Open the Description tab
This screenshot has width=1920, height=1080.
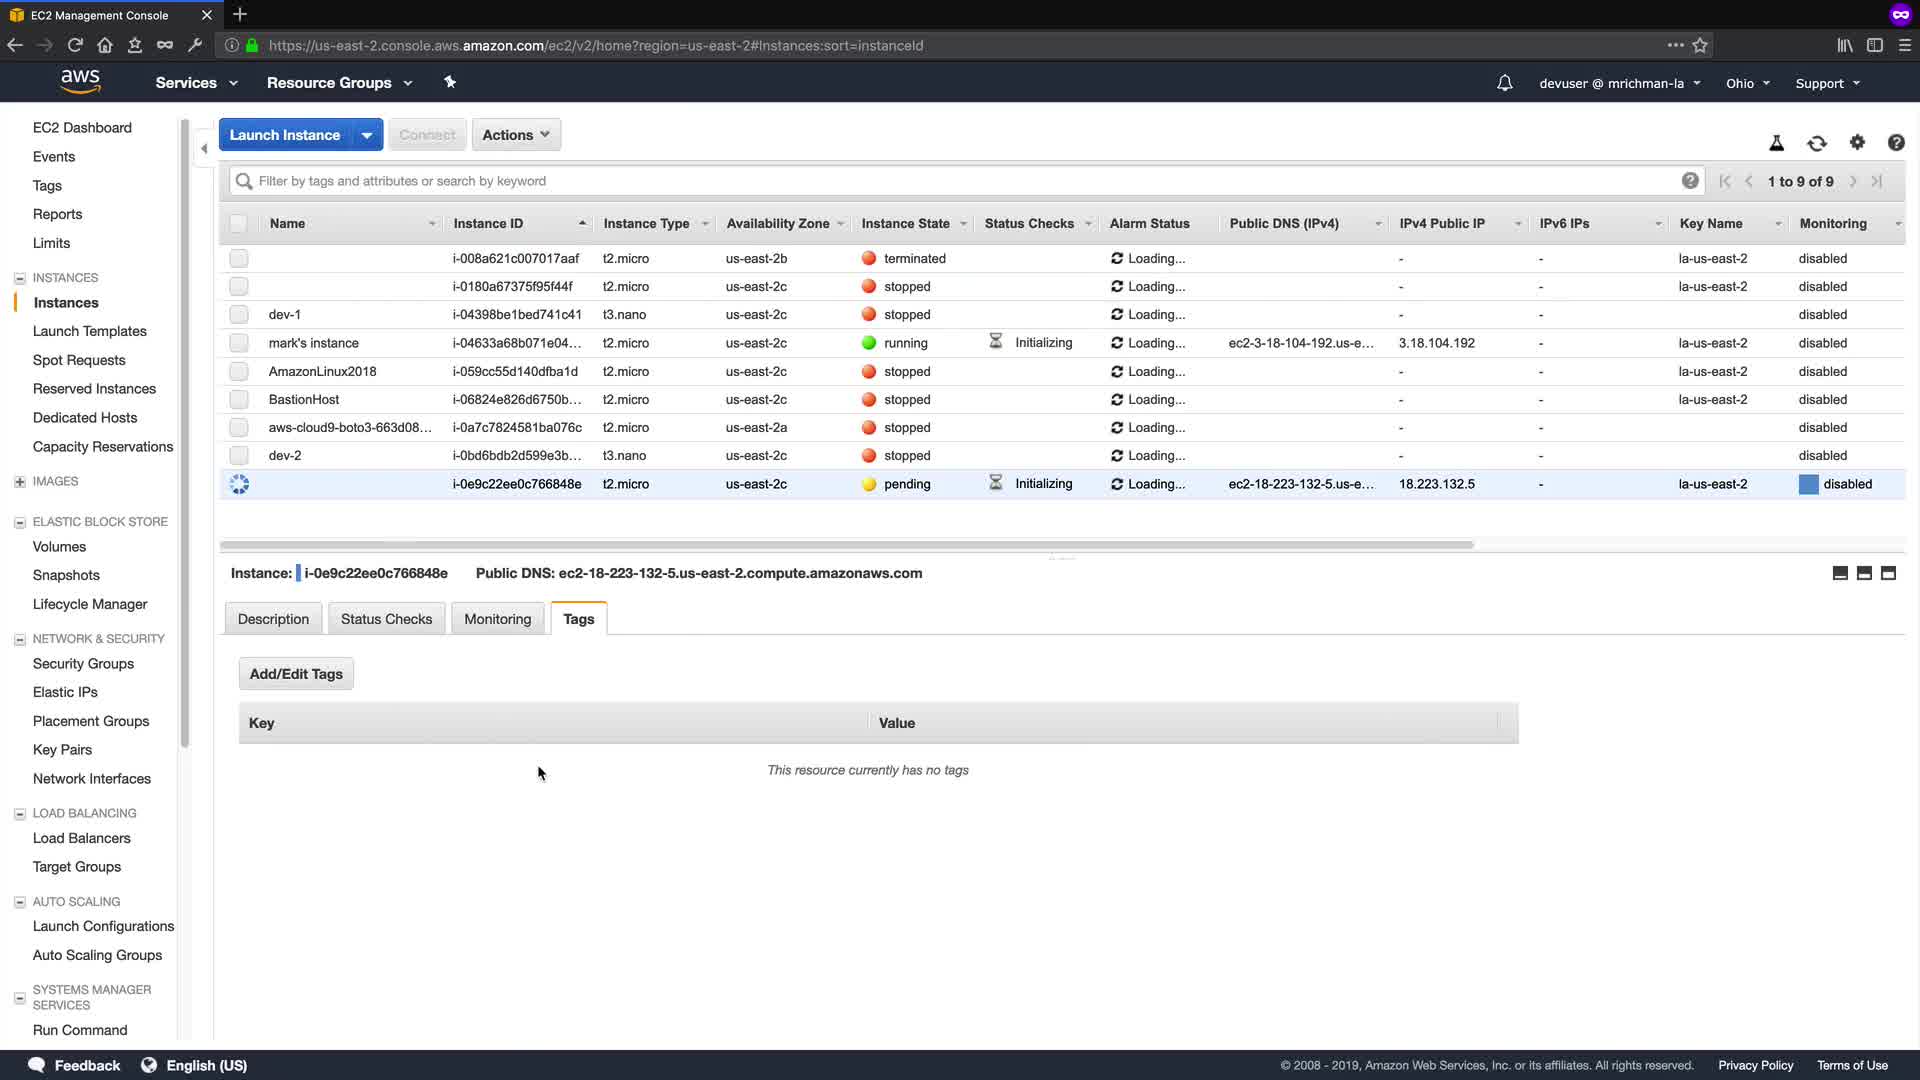pos(273,619)
